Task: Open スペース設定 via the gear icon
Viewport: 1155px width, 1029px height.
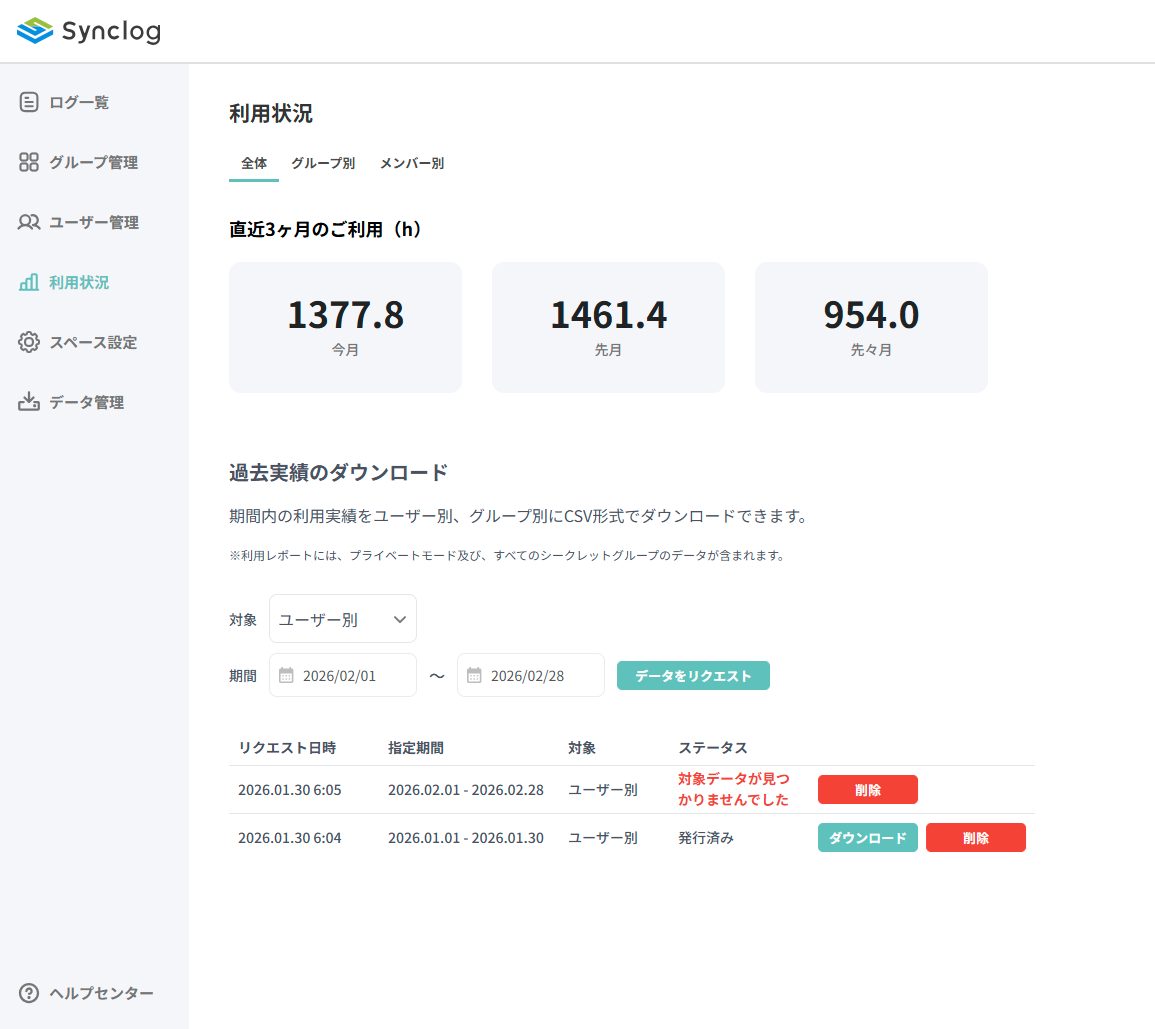Action: [28, 342]
